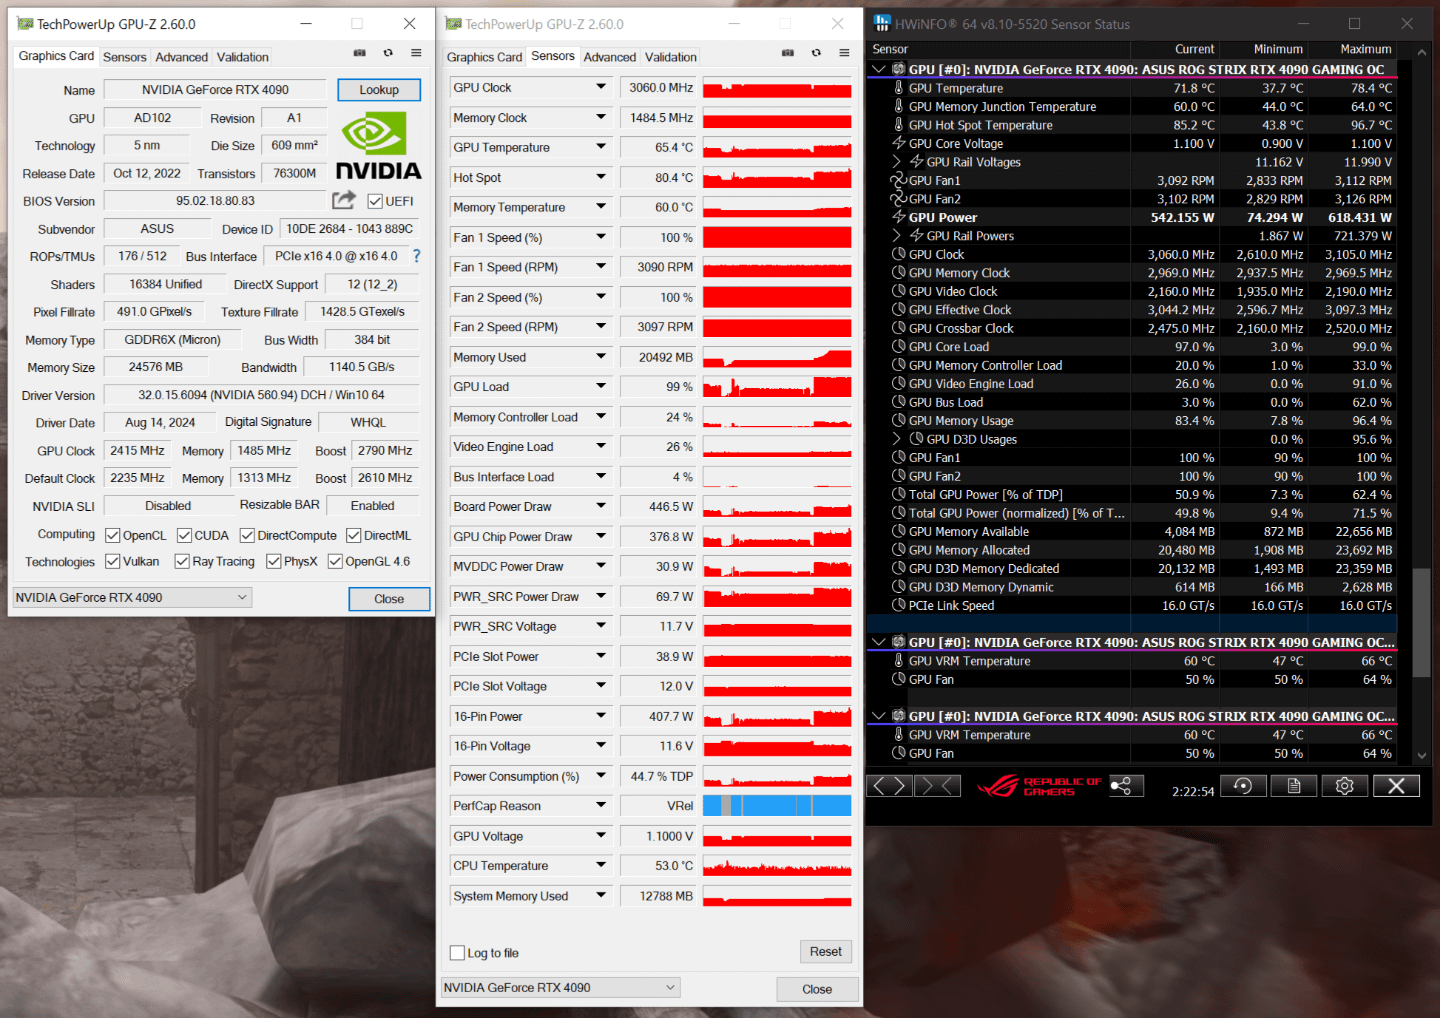Click Close button in GPU-Z Sensors window
Image resolution: width=1440 pixels, height=1018 pixels.
(x=817, y=989)
